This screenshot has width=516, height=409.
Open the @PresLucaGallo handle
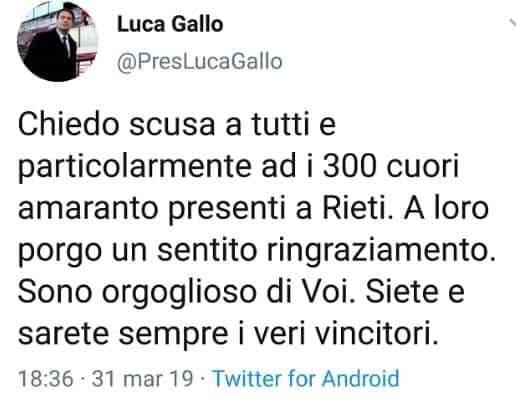click(x=199, y=62)
